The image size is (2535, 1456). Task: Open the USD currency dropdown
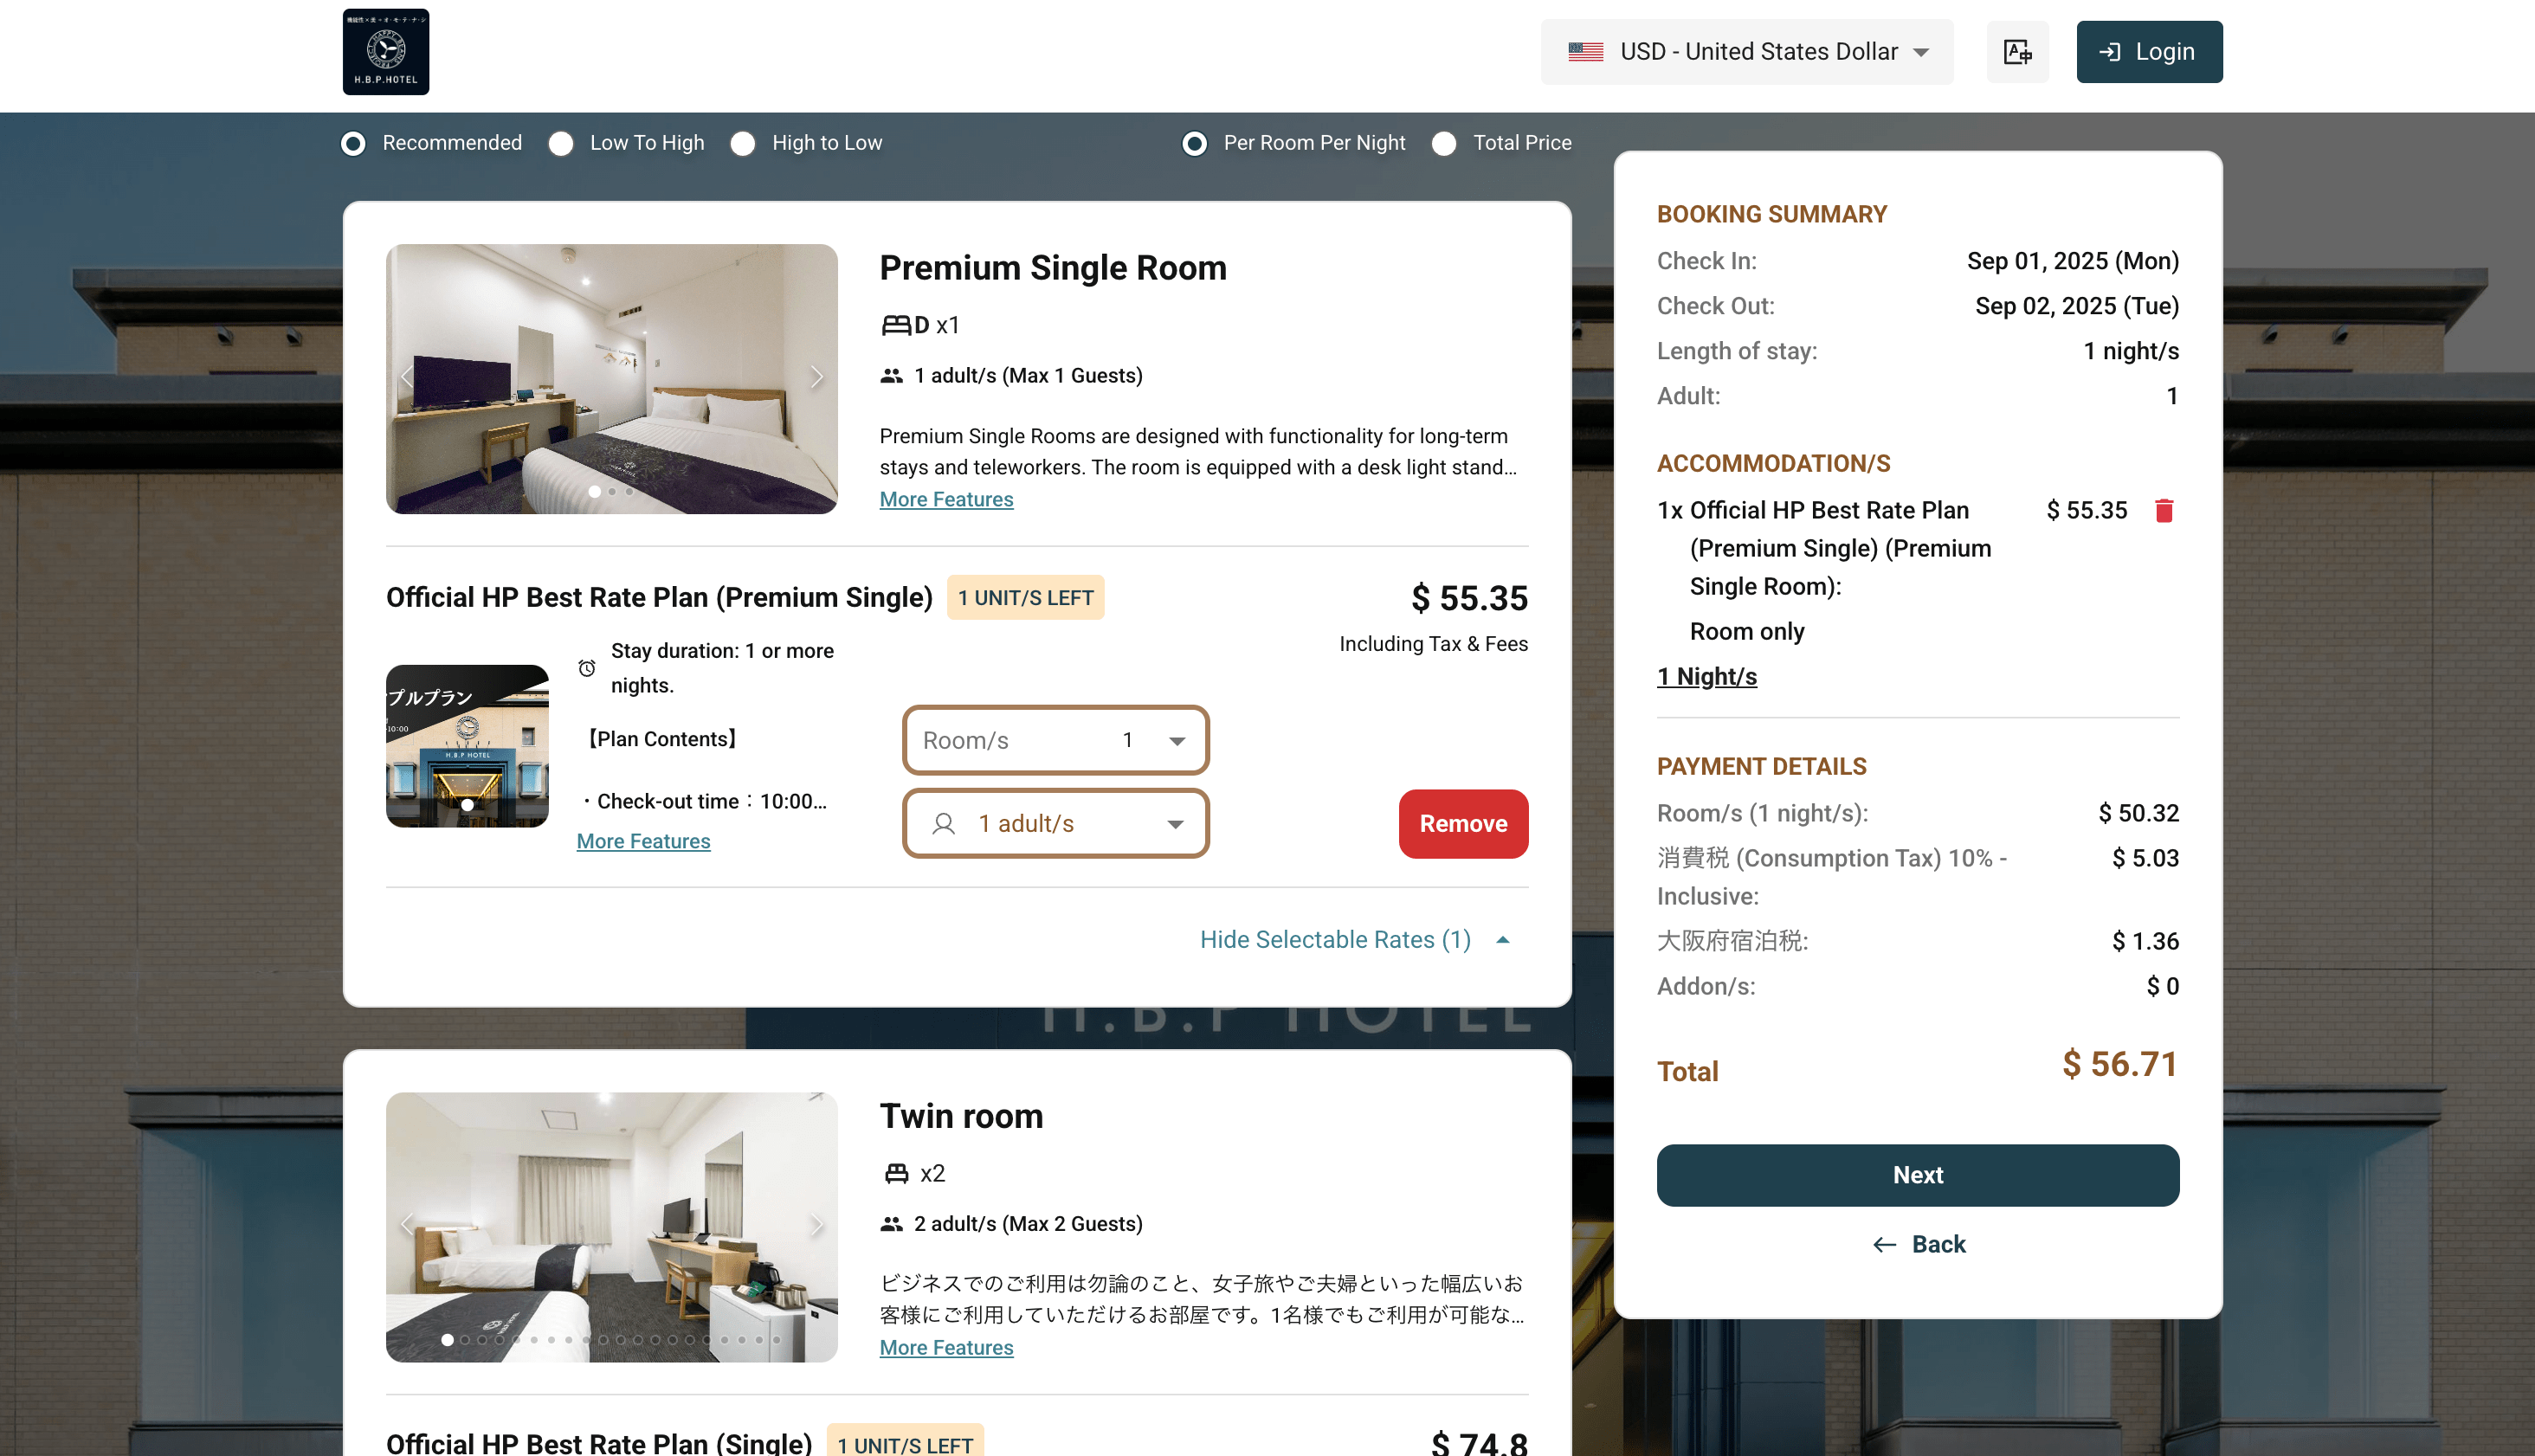tap(1746, 52)
